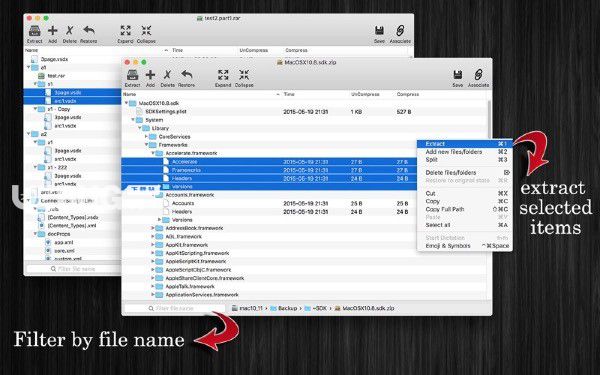Click the ~SDK folder in path bar
600x375 pixels.
coord(315,308)
